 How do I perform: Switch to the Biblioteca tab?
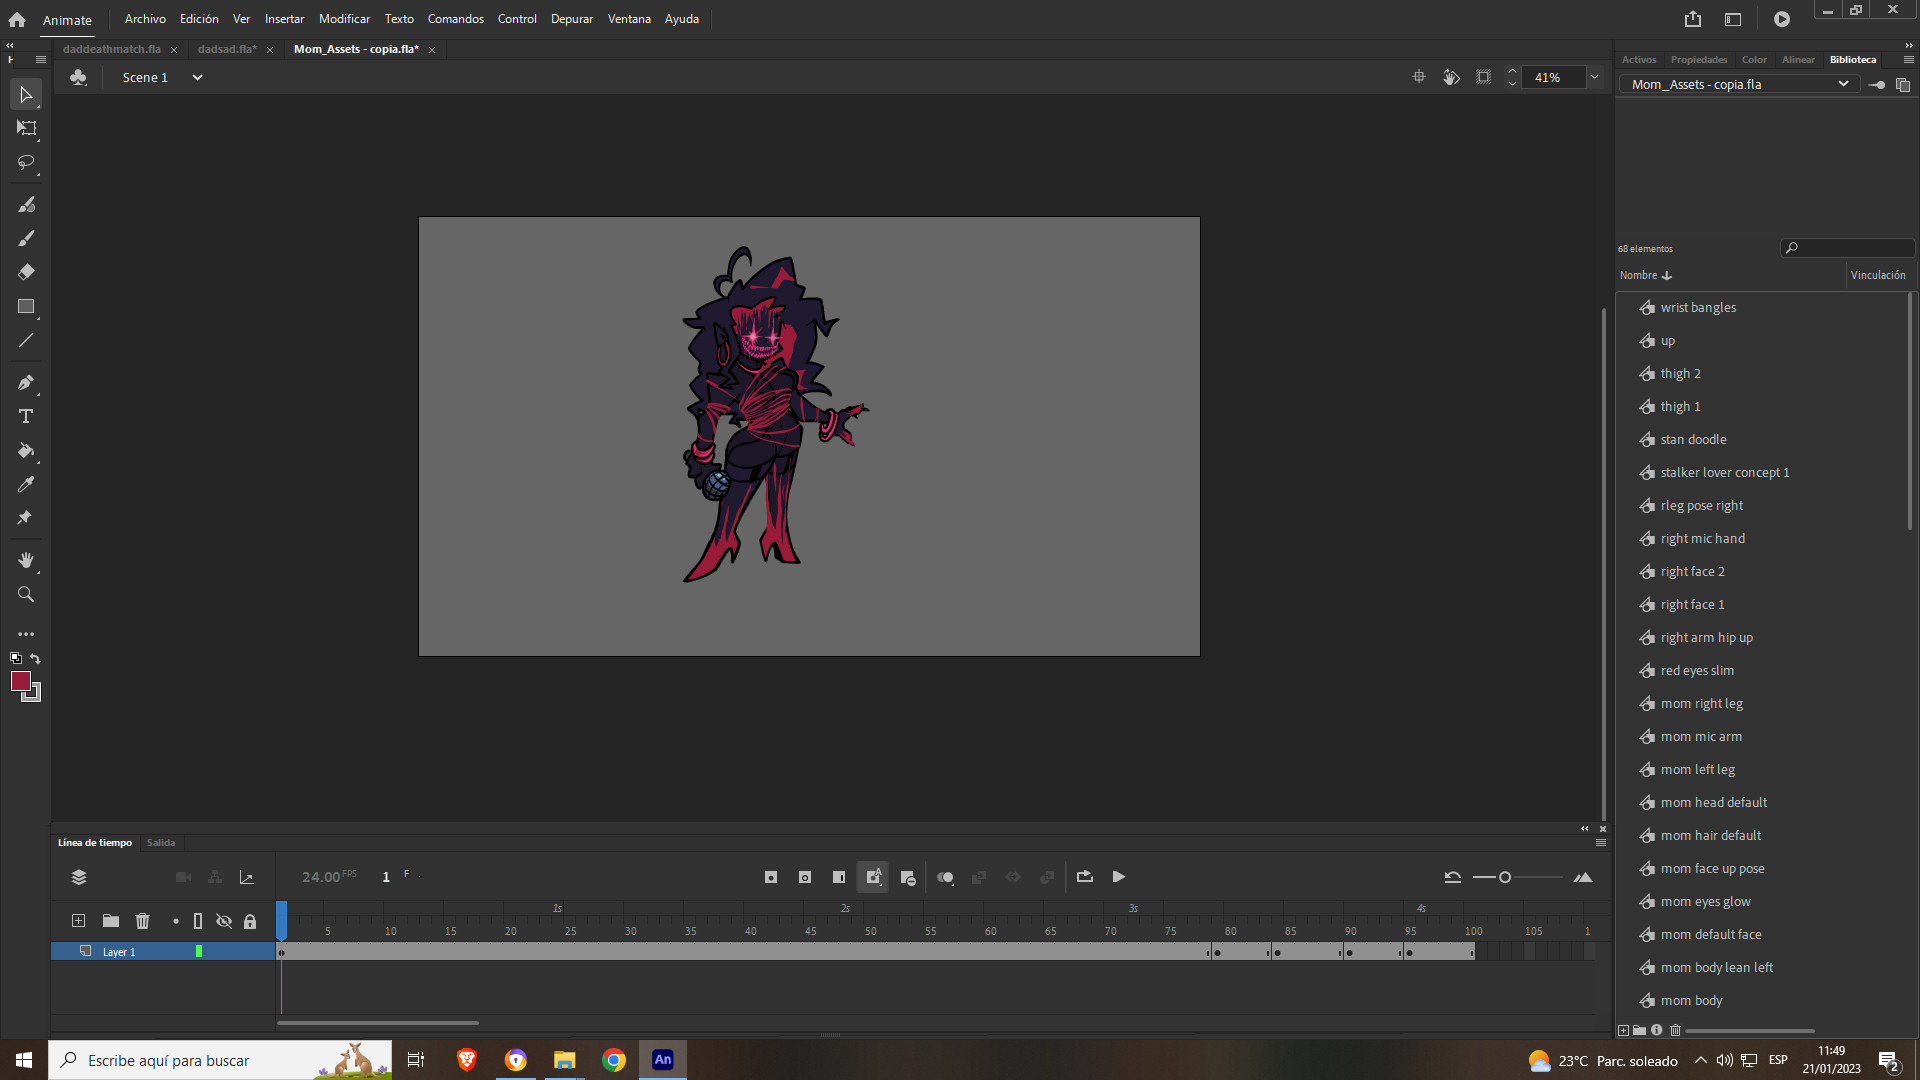(1852, 59)
